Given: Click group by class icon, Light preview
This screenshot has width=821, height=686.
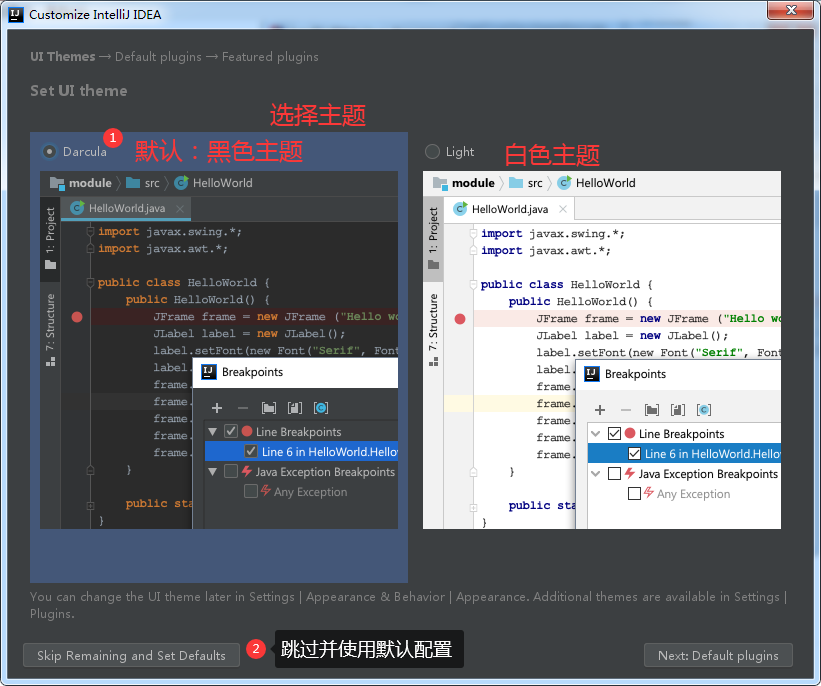Looking at the screenshot, I should (704, 410).
